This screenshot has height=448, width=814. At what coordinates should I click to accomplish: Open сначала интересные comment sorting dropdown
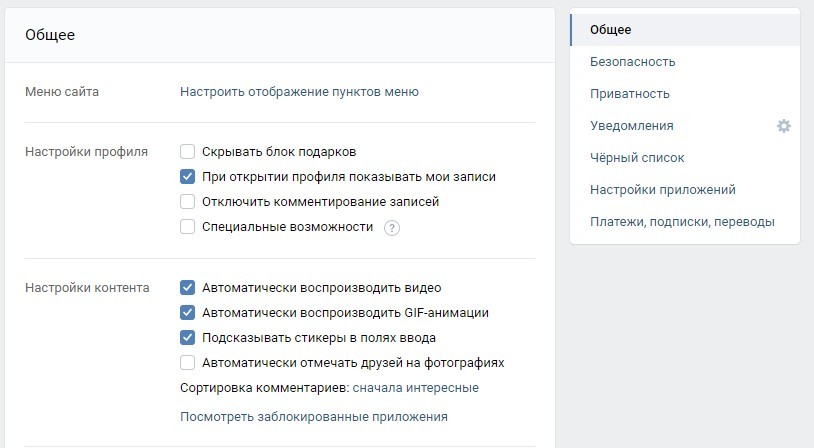coord(415,388)
